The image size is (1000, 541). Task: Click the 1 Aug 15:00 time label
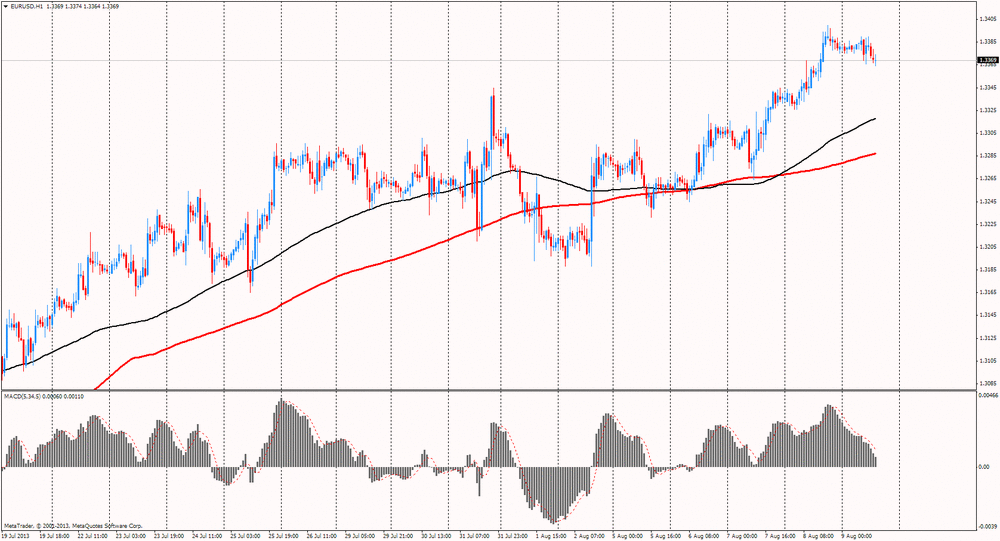coord(550,537)
